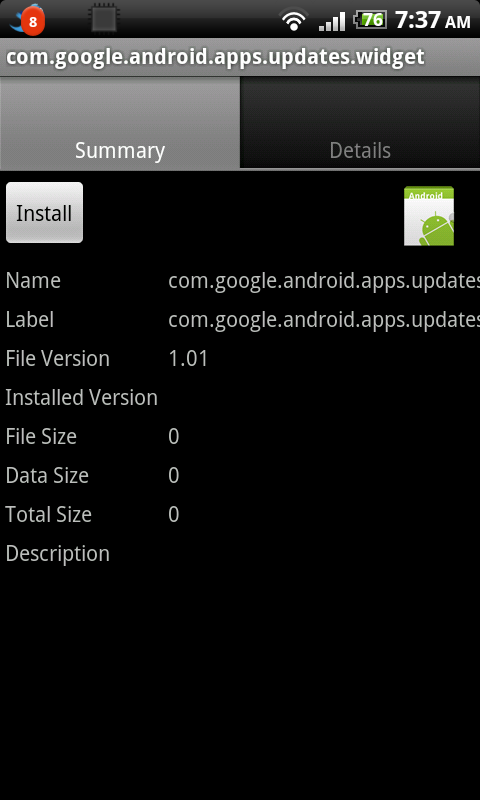Tap the cellular signal bars icon
Viewport: 480px width, 800px height.
click(332, 21)
